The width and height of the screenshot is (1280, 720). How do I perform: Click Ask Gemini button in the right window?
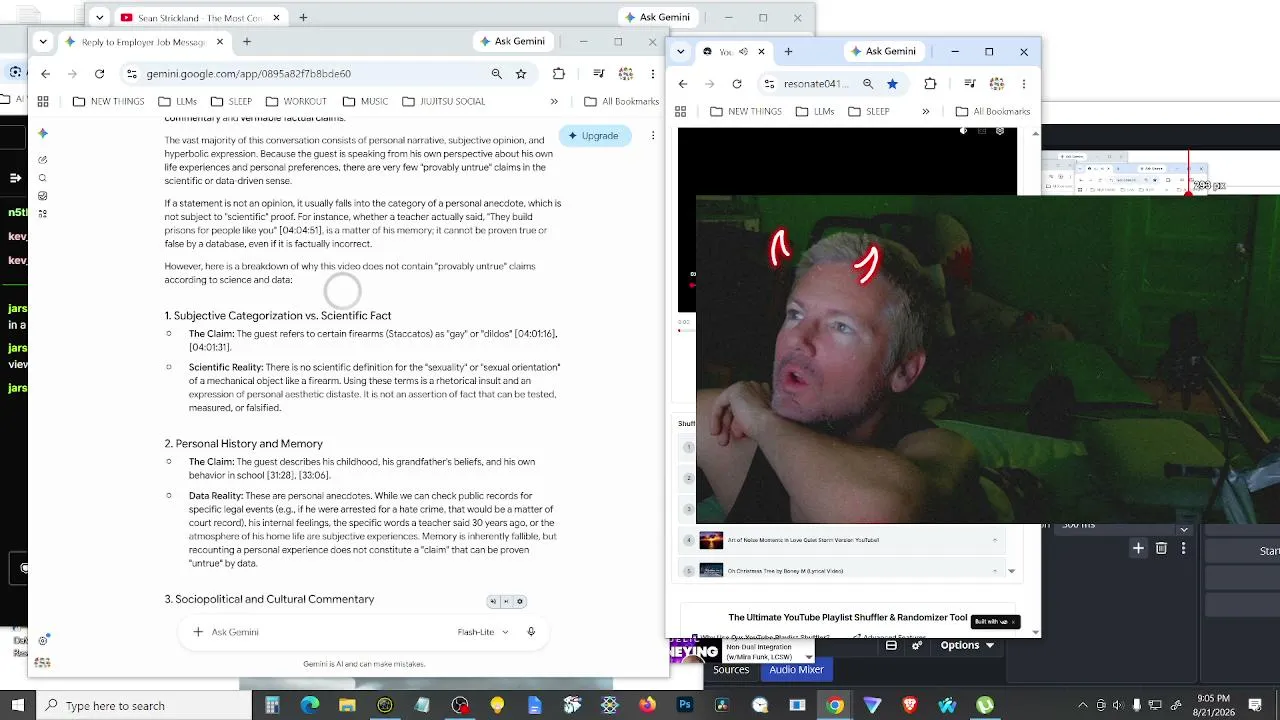coord(883,52)
